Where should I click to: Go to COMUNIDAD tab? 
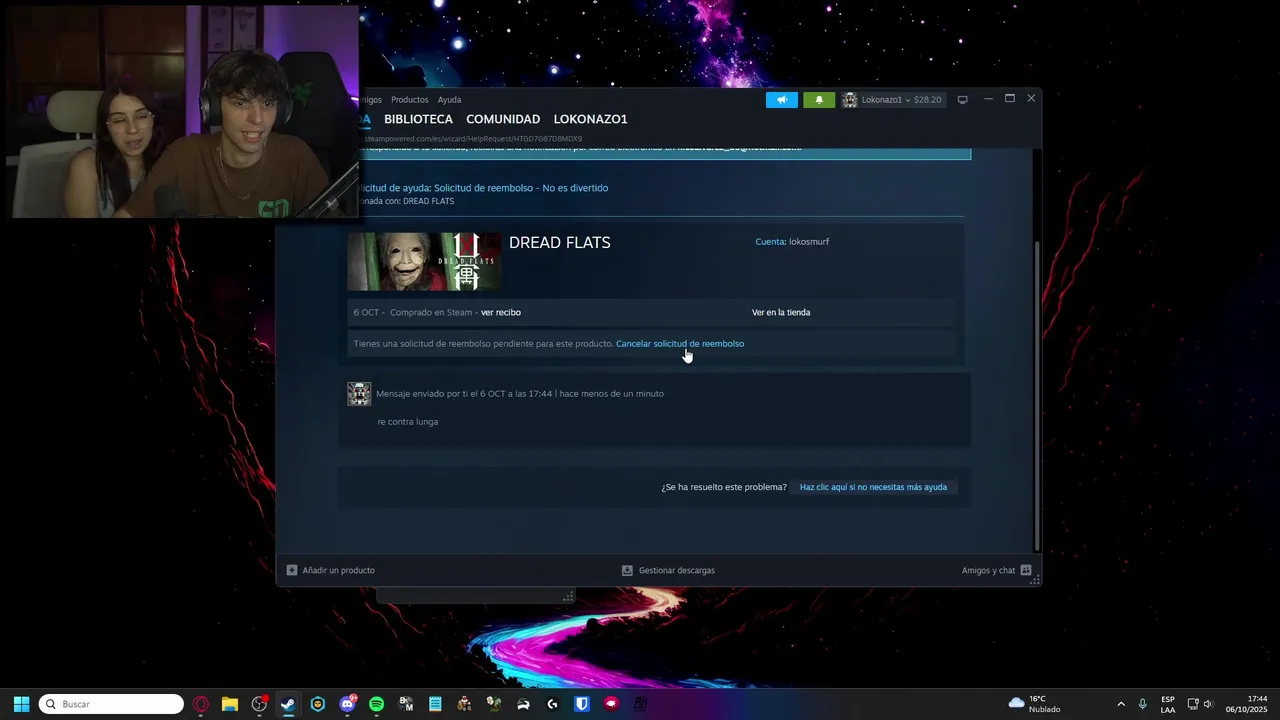coord(503,119)
